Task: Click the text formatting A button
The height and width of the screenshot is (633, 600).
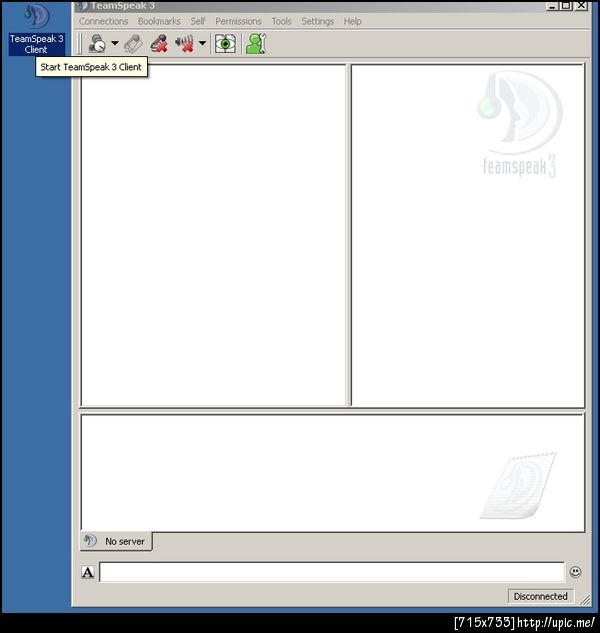Action: point(88,572)
